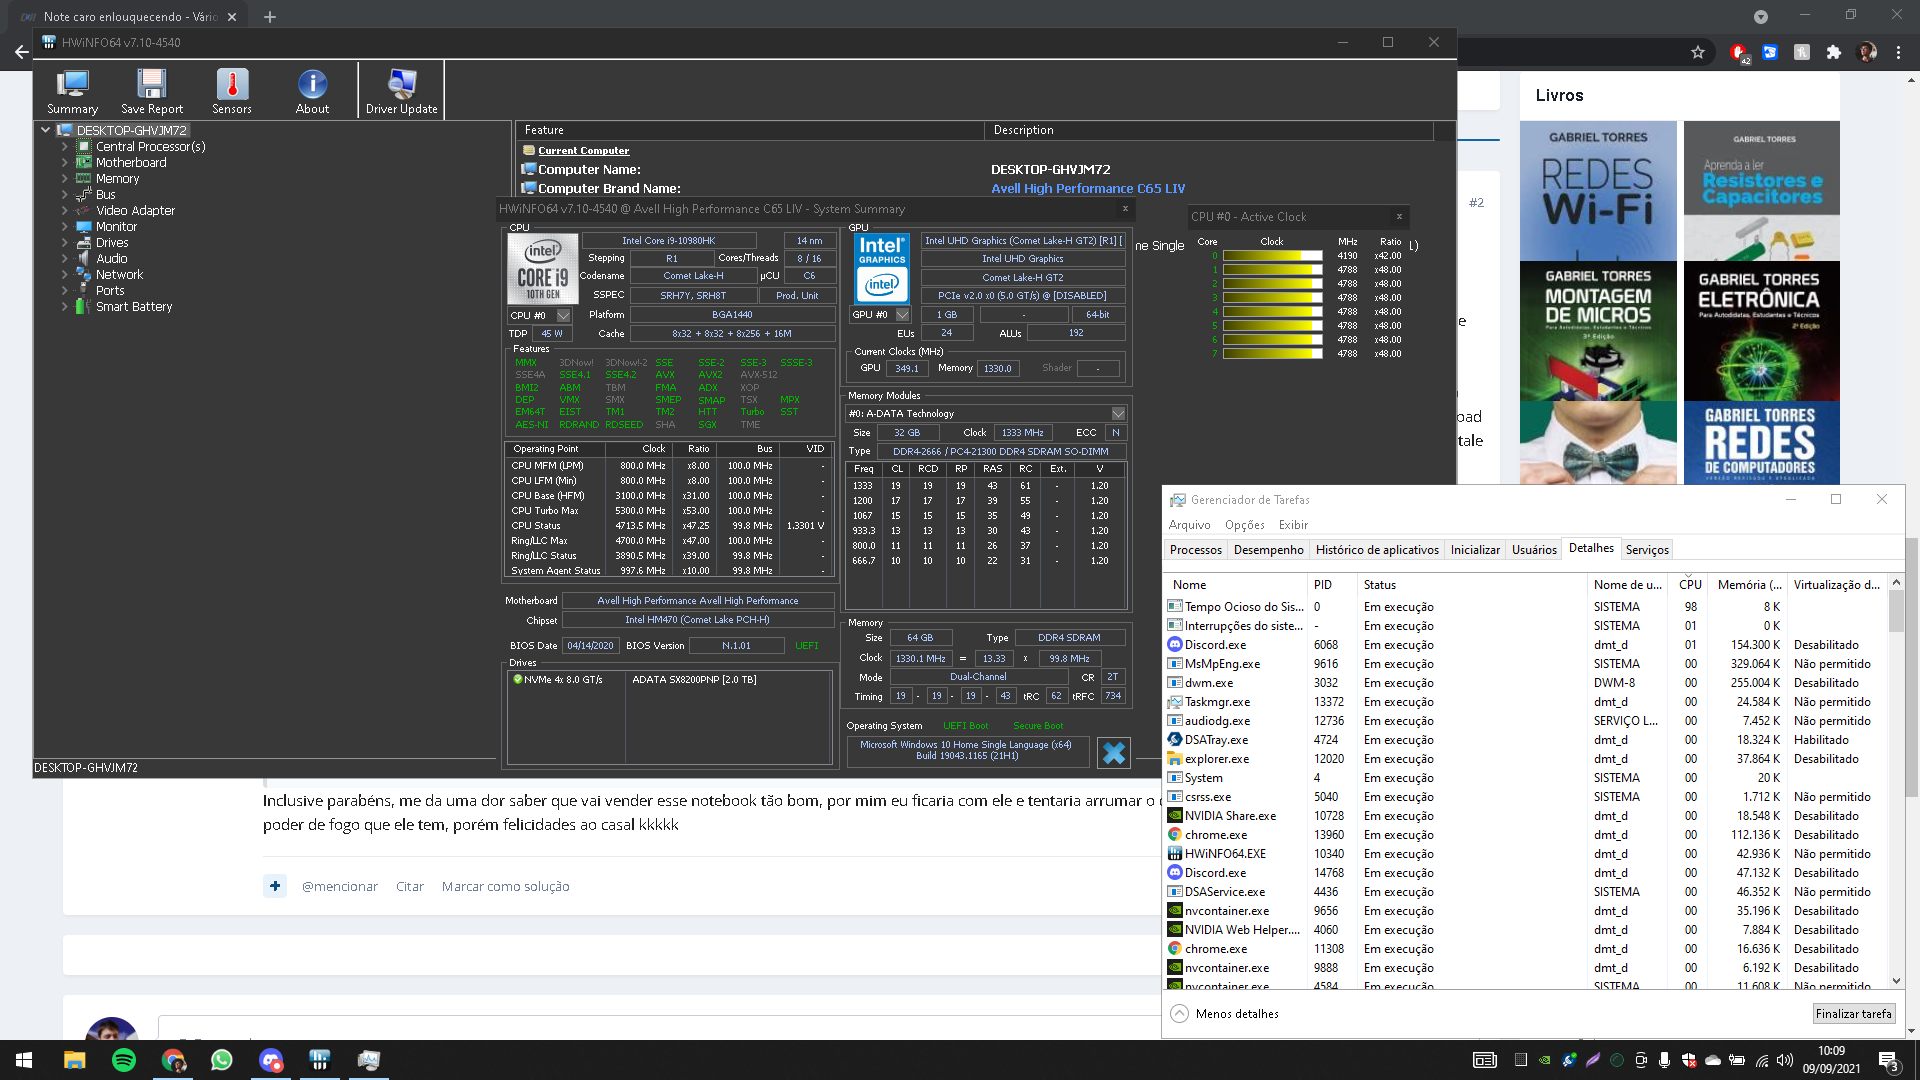Select the Video Adapter tree item
This screenshot has width=1920, height=1080.
coord(135,210)
